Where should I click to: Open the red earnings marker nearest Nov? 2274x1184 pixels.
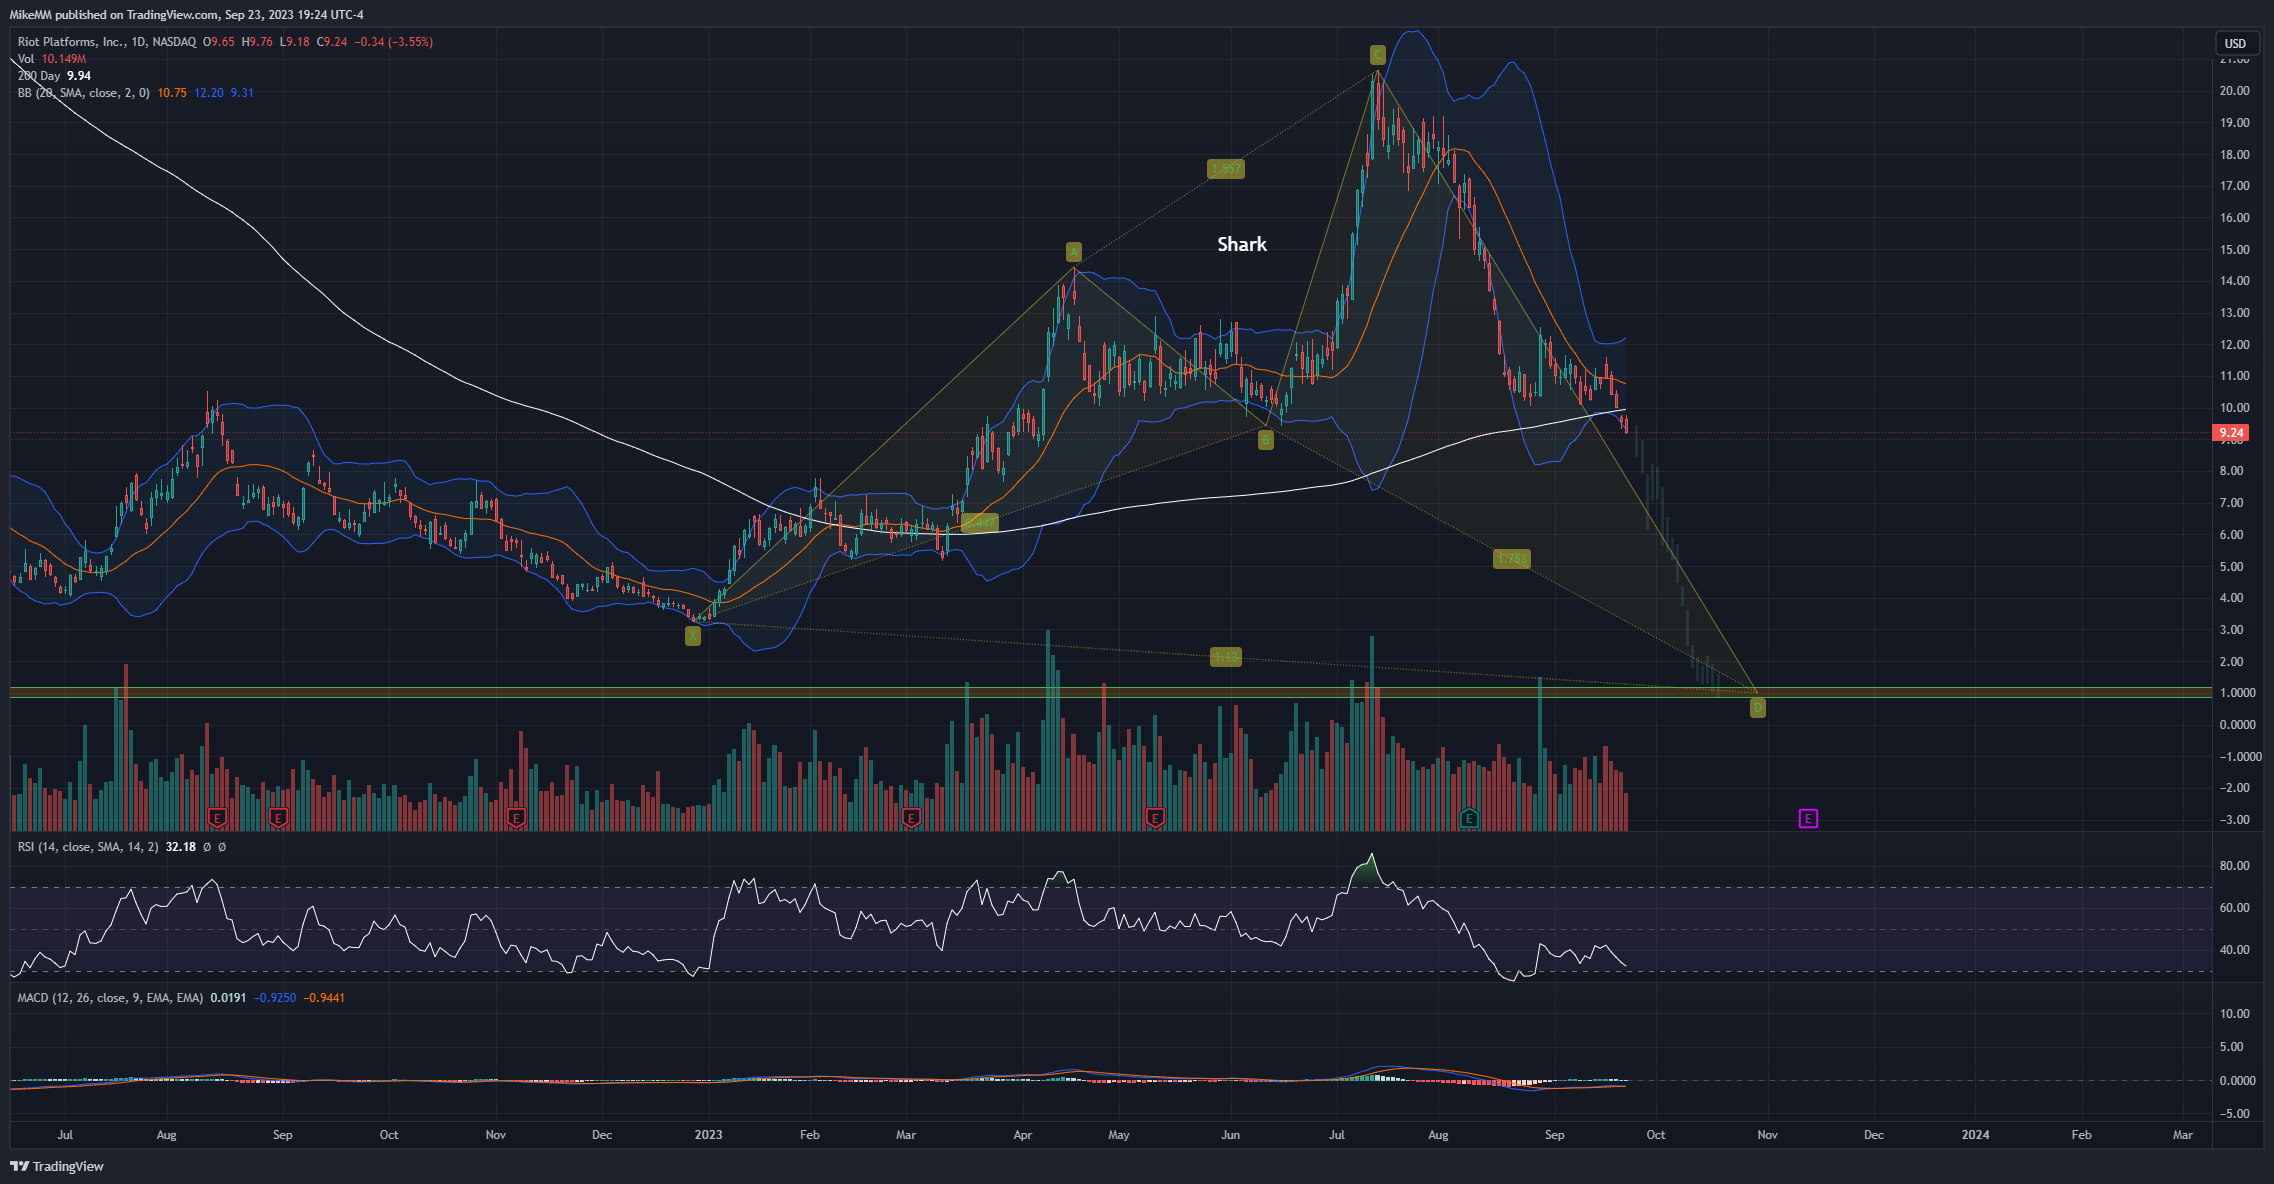point(516,818)
